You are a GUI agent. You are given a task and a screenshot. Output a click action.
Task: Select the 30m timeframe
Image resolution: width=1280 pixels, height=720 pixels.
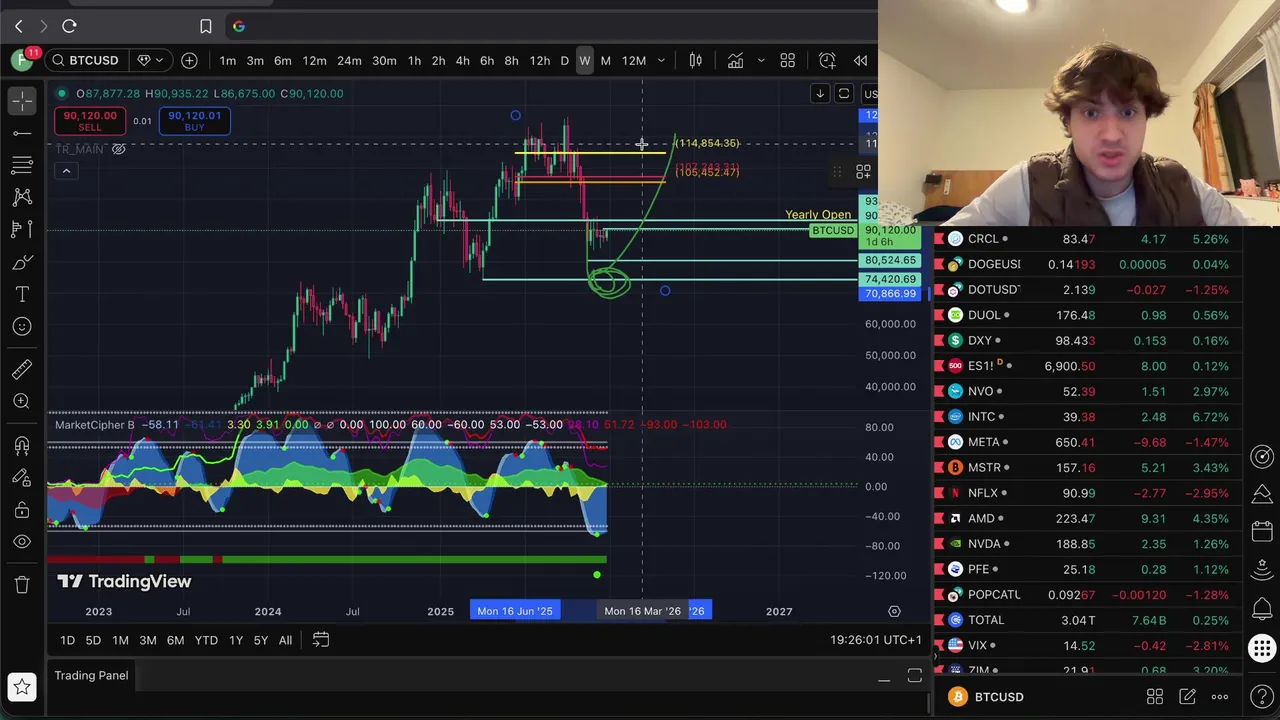click(384, 61)
